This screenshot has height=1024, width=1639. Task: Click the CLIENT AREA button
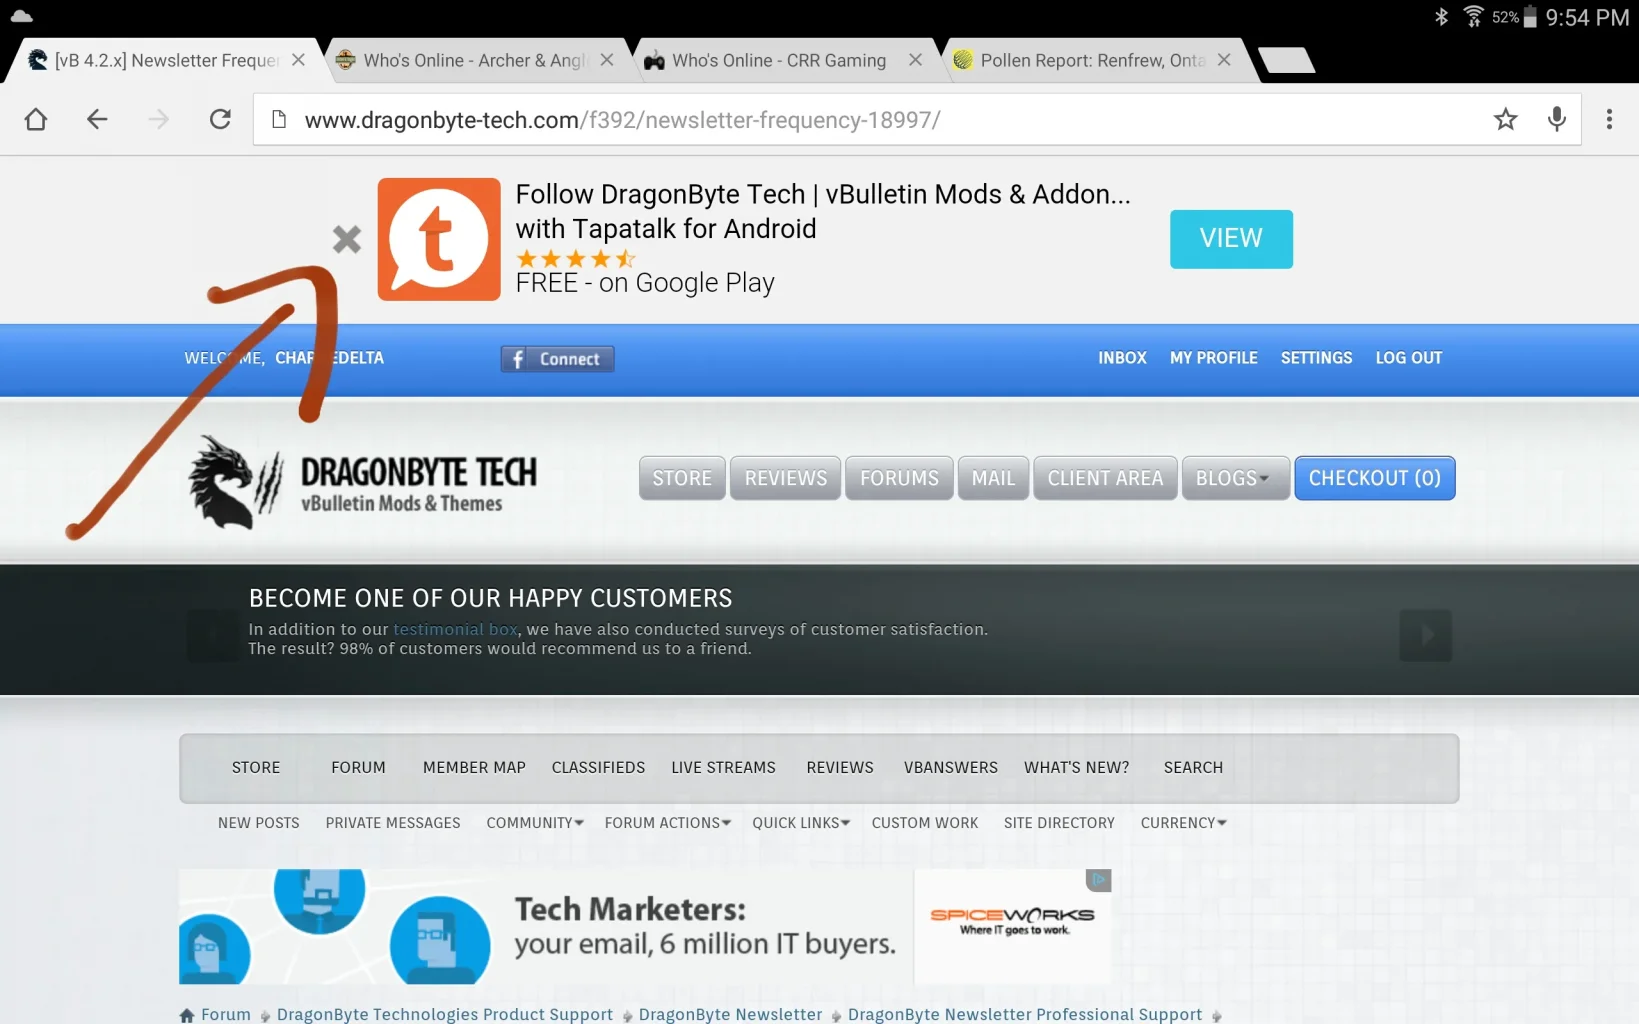tap(1105, 478)
